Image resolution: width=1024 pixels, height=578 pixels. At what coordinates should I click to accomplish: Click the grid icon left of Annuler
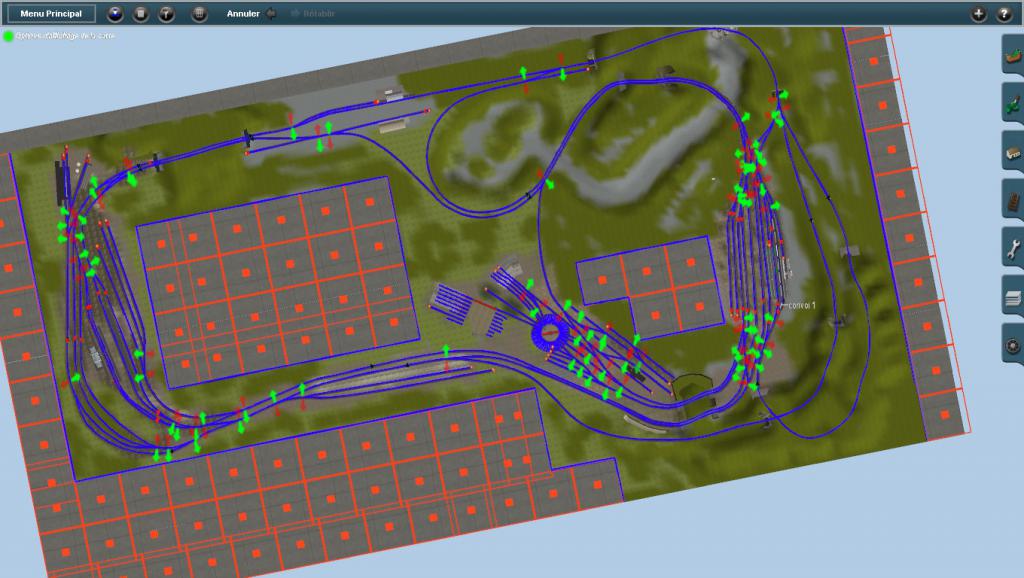(x=199, y=13)
